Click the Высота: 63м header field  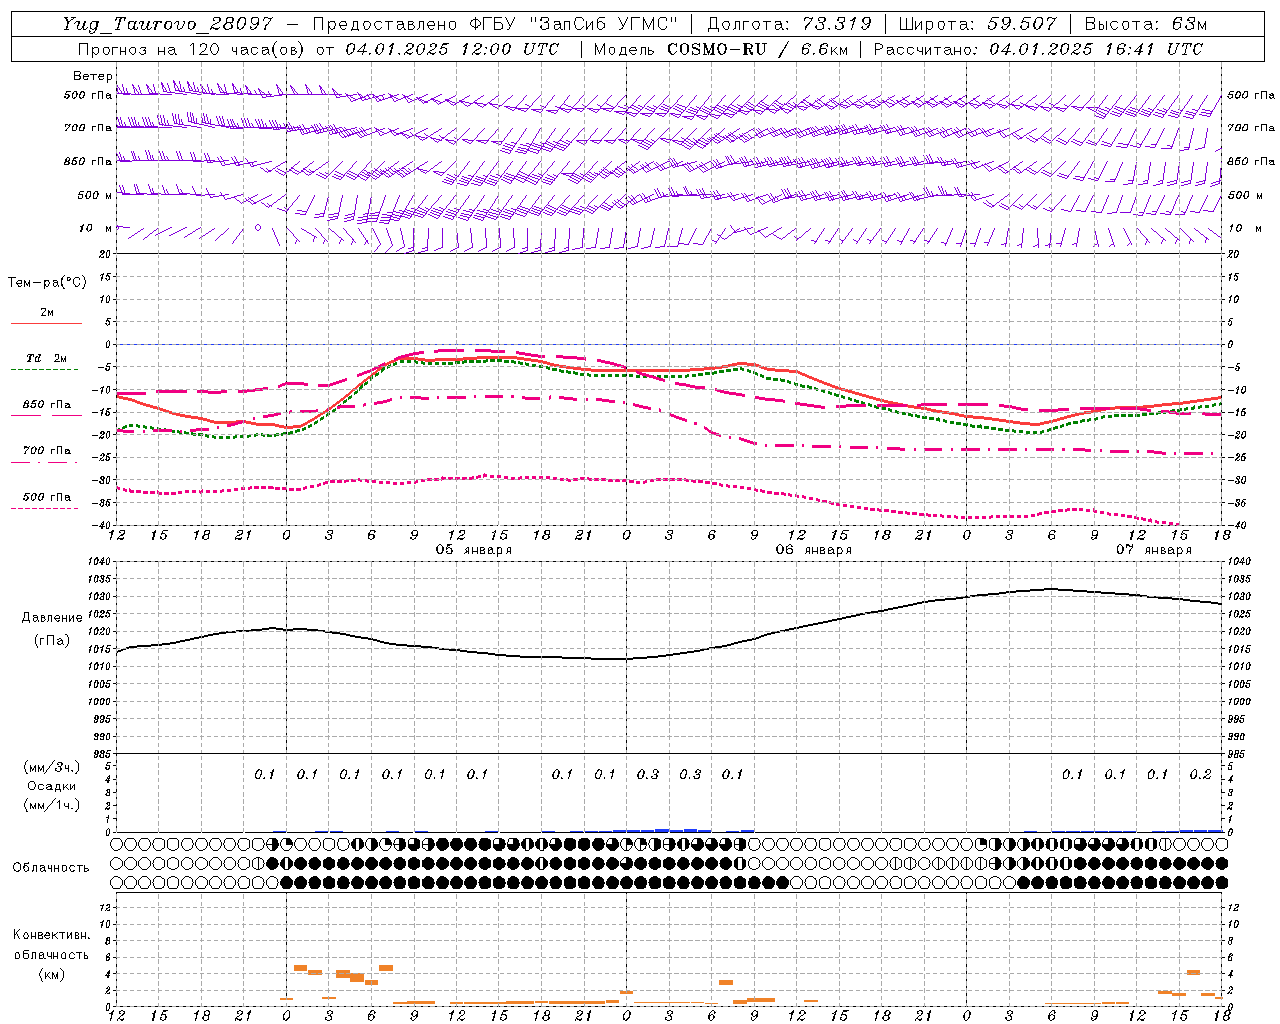(x=1144, y=24)
